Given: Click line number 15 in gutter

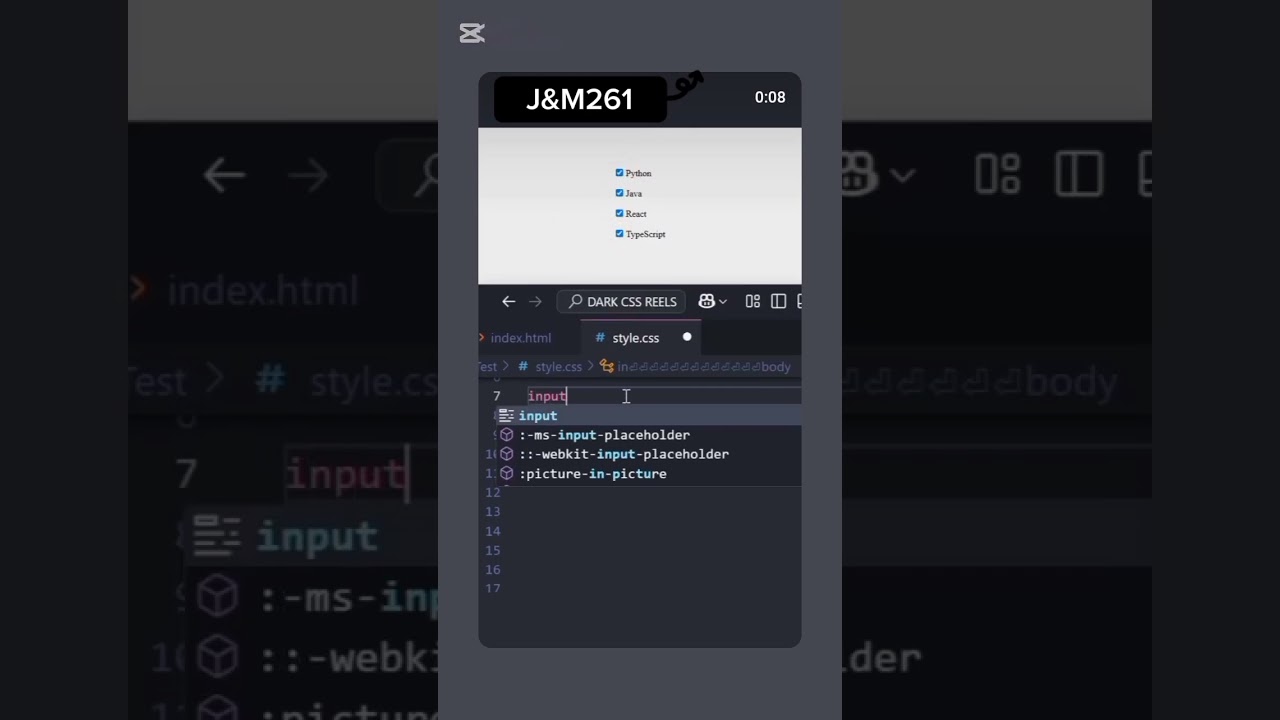Looking at the screenshot, I should click(492, 550).
